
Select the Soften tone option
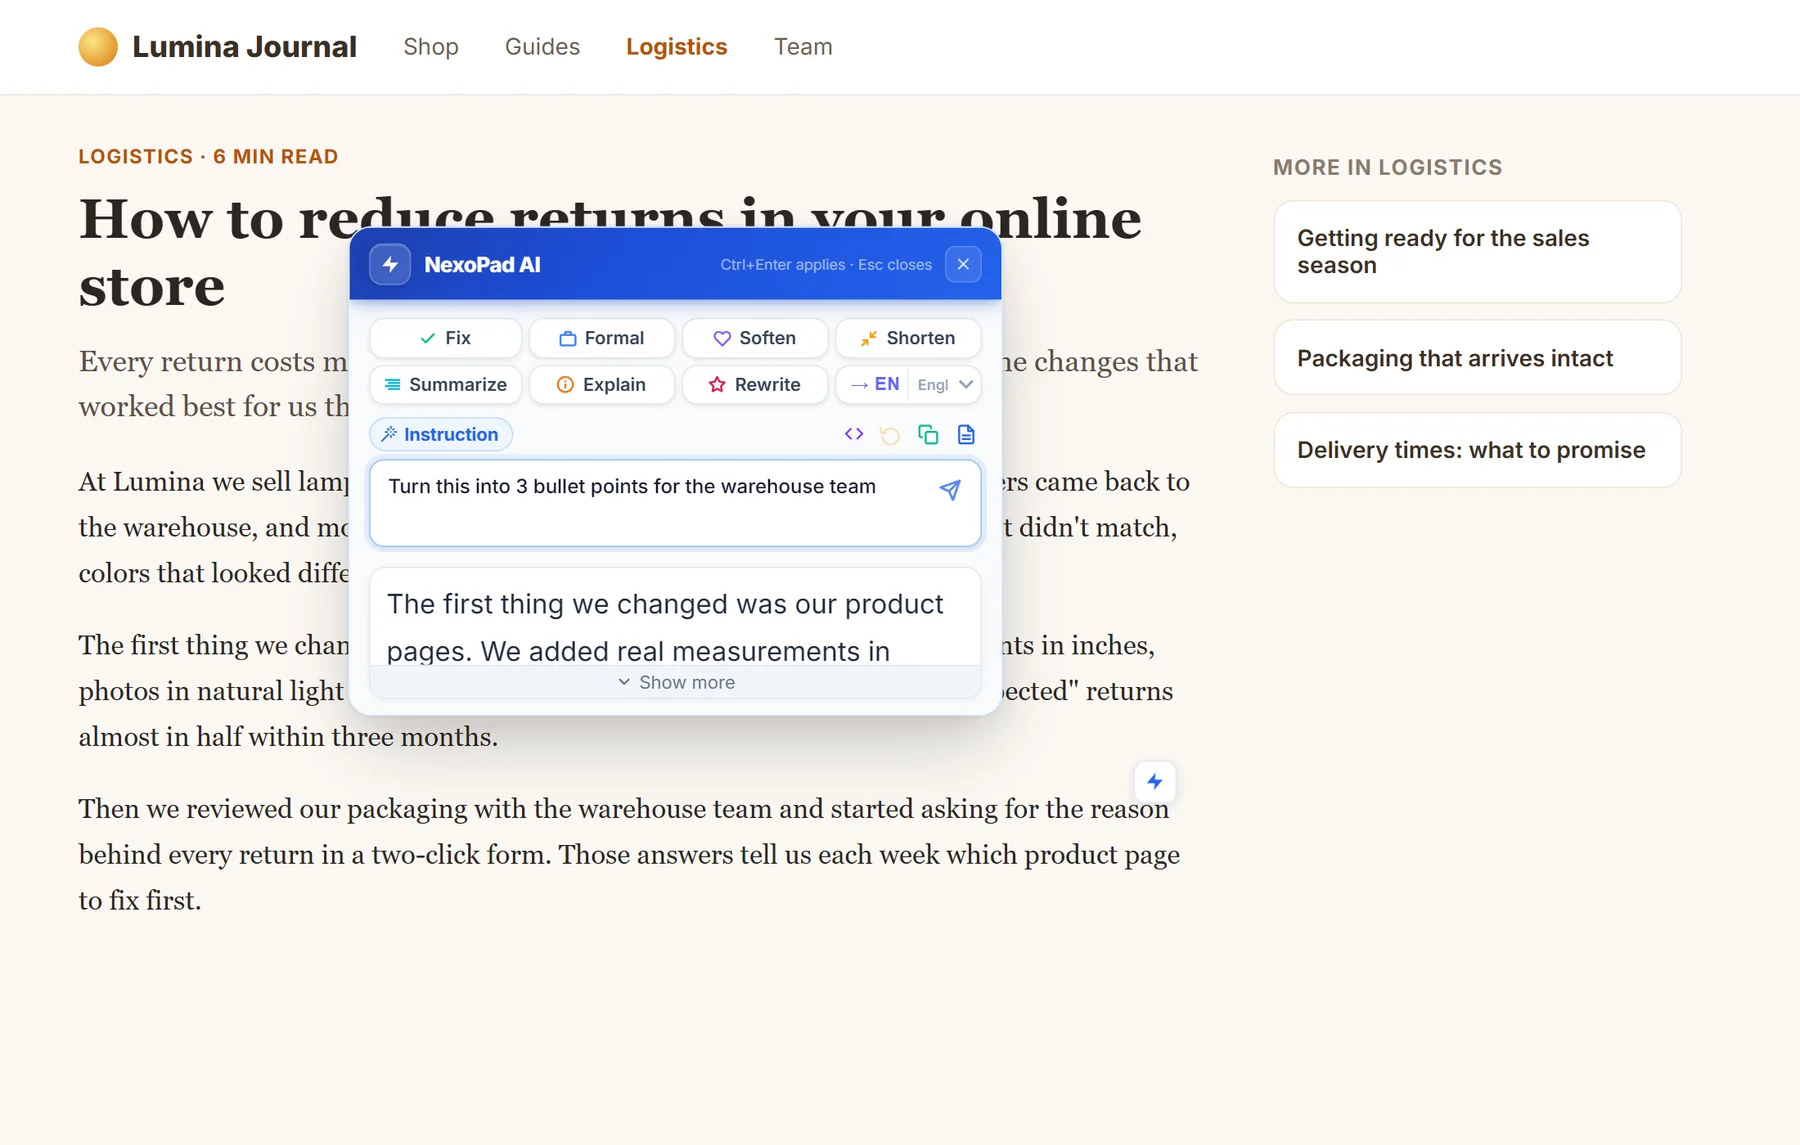[755, 338]
